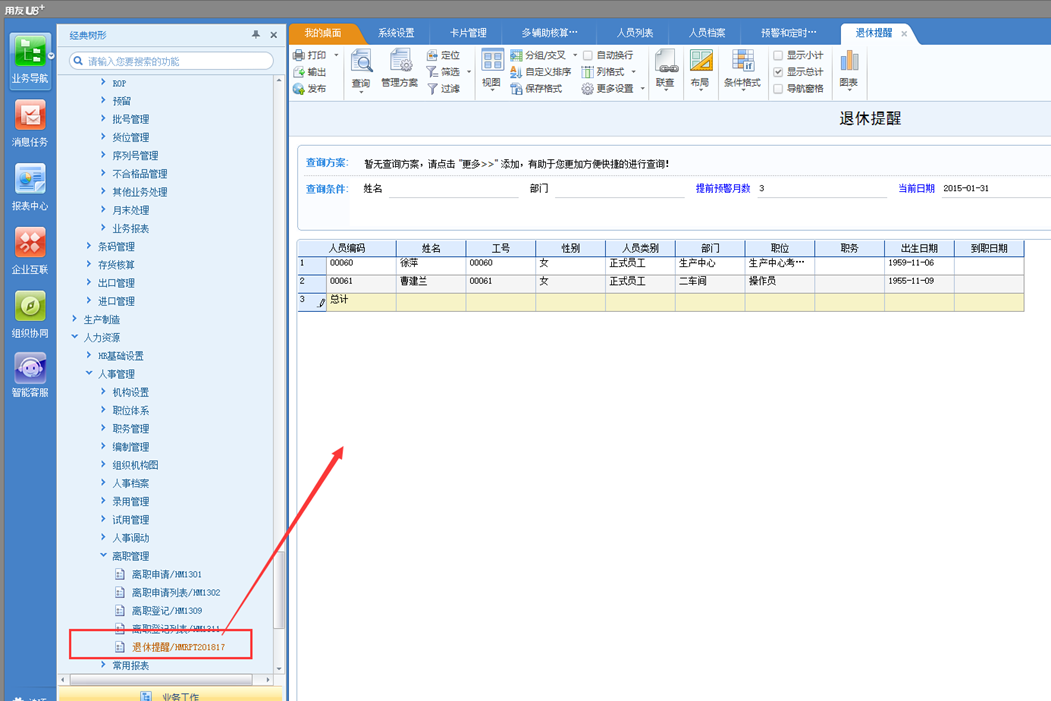Viewport: 1051px width, 701px height.
Task: Switch to the 系统设置 tab
Action: coord(396,33)
